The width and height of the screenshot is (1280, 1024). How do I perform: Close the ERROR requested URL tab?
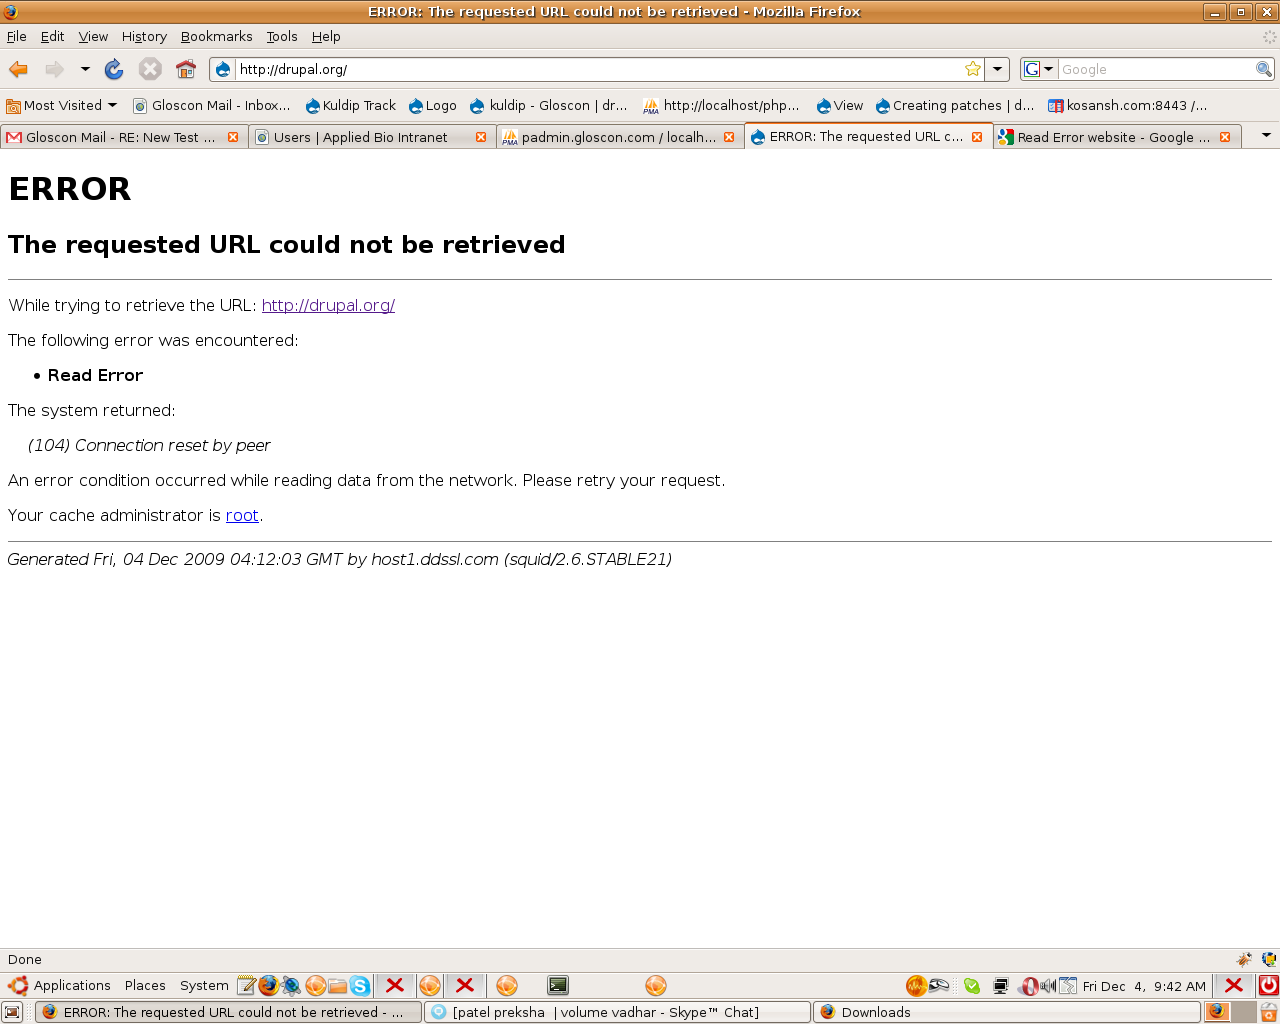pos(977,137)
